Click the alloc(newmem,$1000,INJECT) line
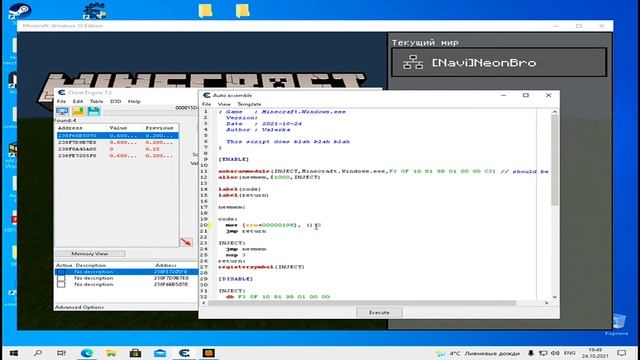 [x=269, y=177]
